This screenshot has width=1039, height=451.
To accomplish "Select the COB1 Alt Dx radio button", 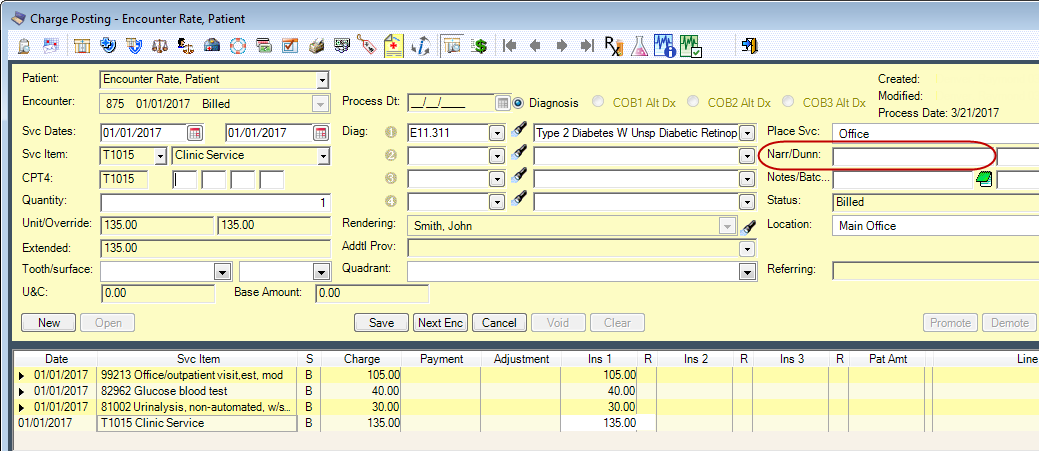I will pos(598,102).
